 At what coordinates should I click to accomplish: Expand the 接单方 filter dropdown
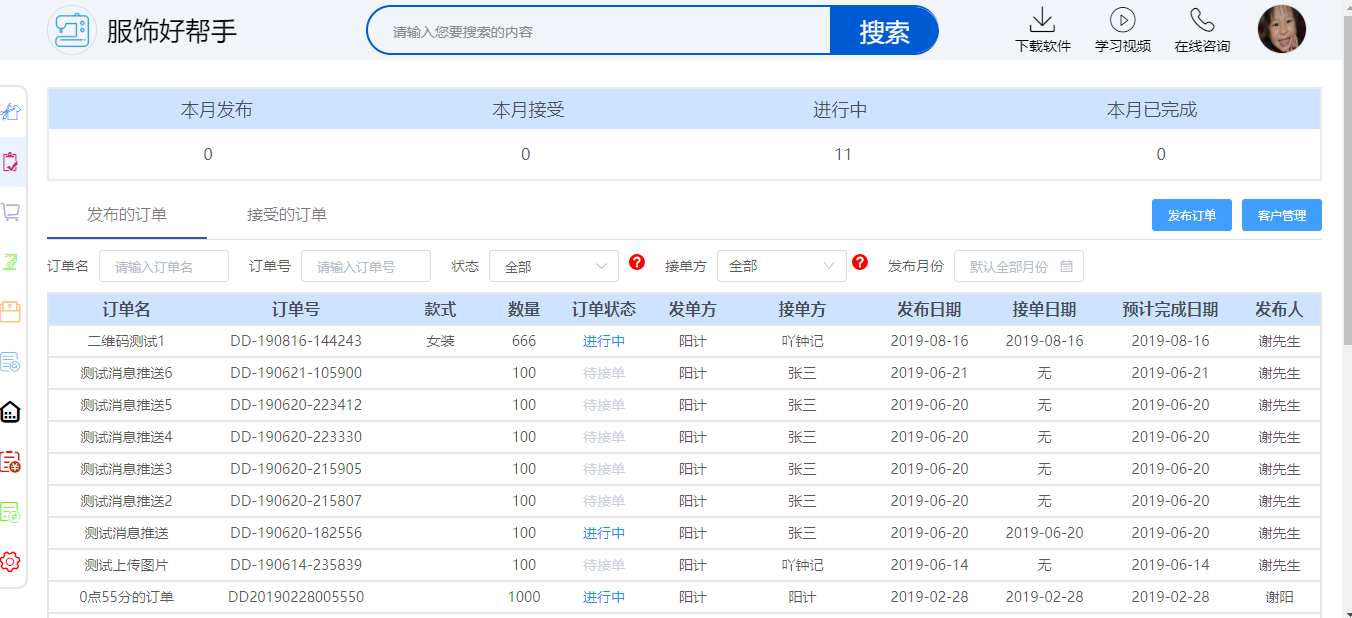pyautogui.click(x=782, y=266)
